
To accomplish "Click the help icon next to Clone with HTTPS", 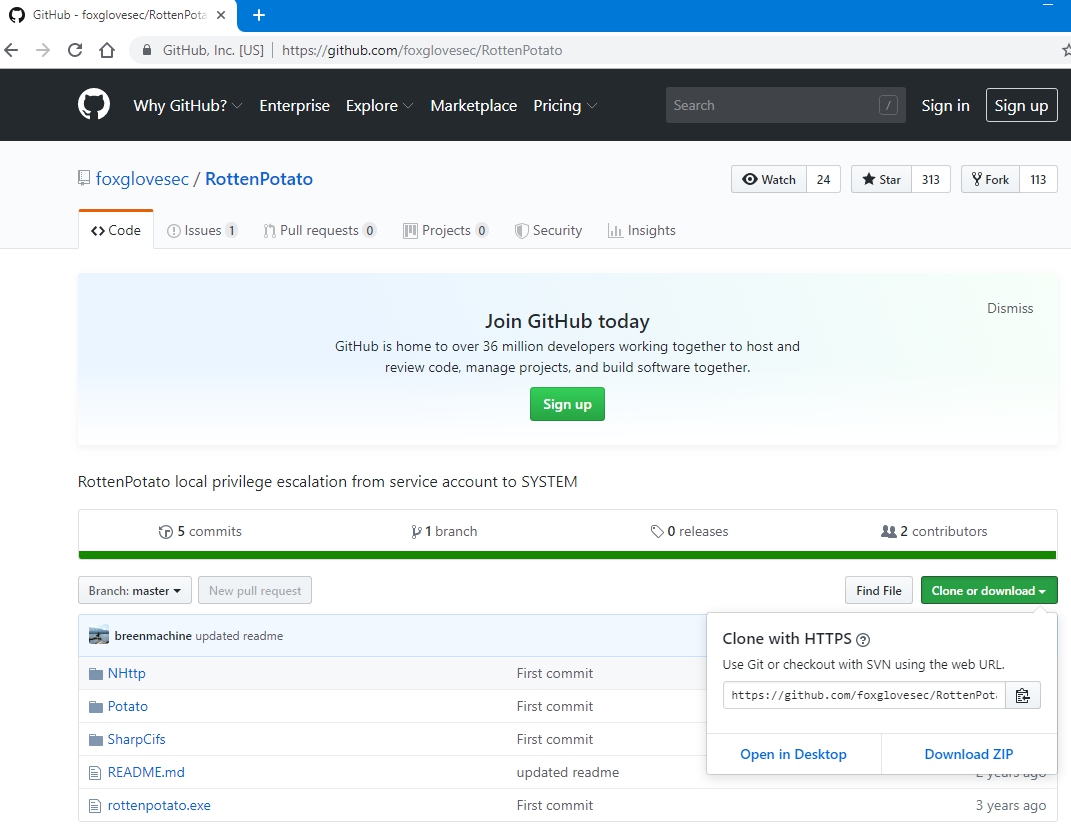I will (863, 640).
